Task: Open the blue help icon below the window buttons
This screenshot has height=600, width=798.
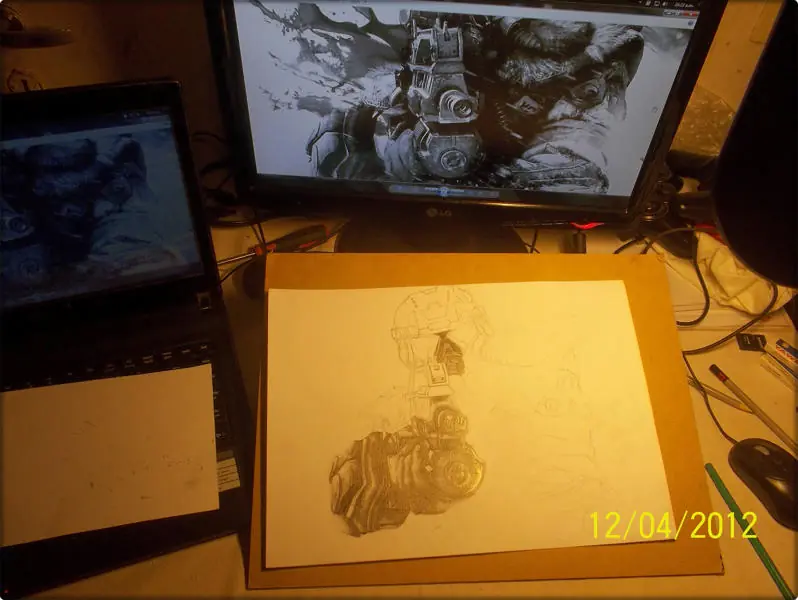Action: tap(690, 23)
